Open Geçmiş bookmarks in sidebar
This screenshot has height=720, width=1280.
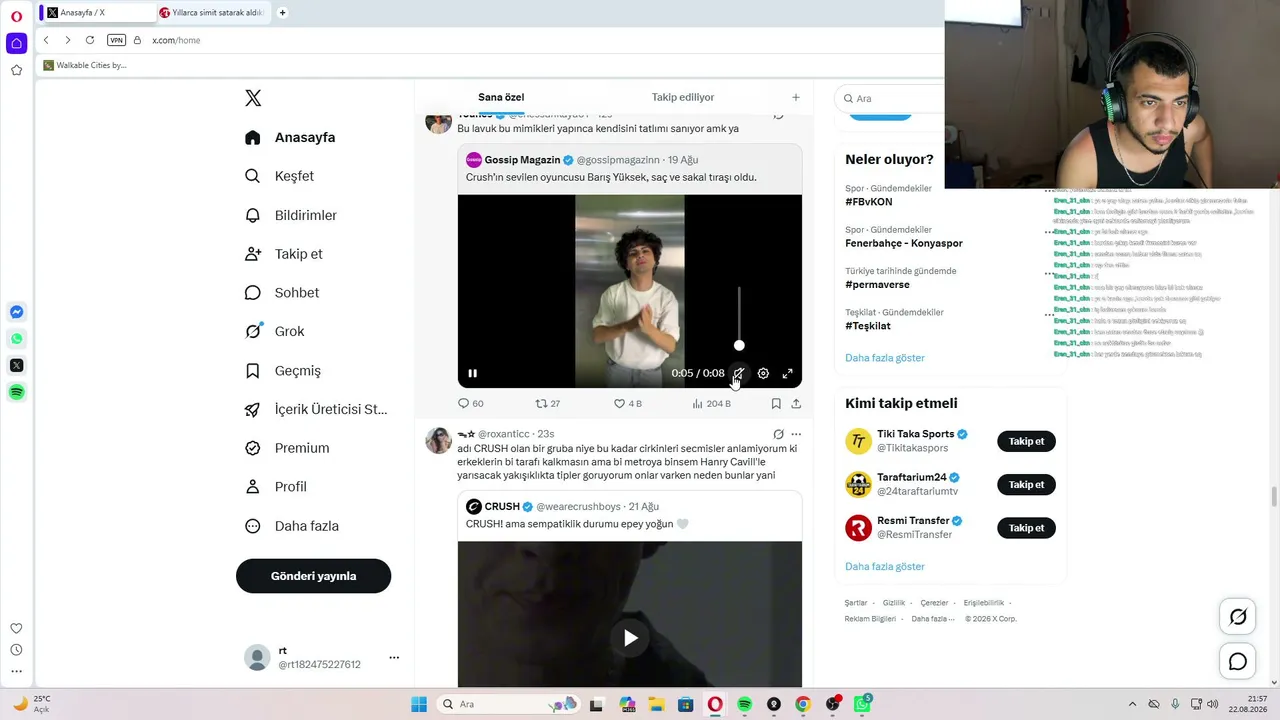coord(283,371)
